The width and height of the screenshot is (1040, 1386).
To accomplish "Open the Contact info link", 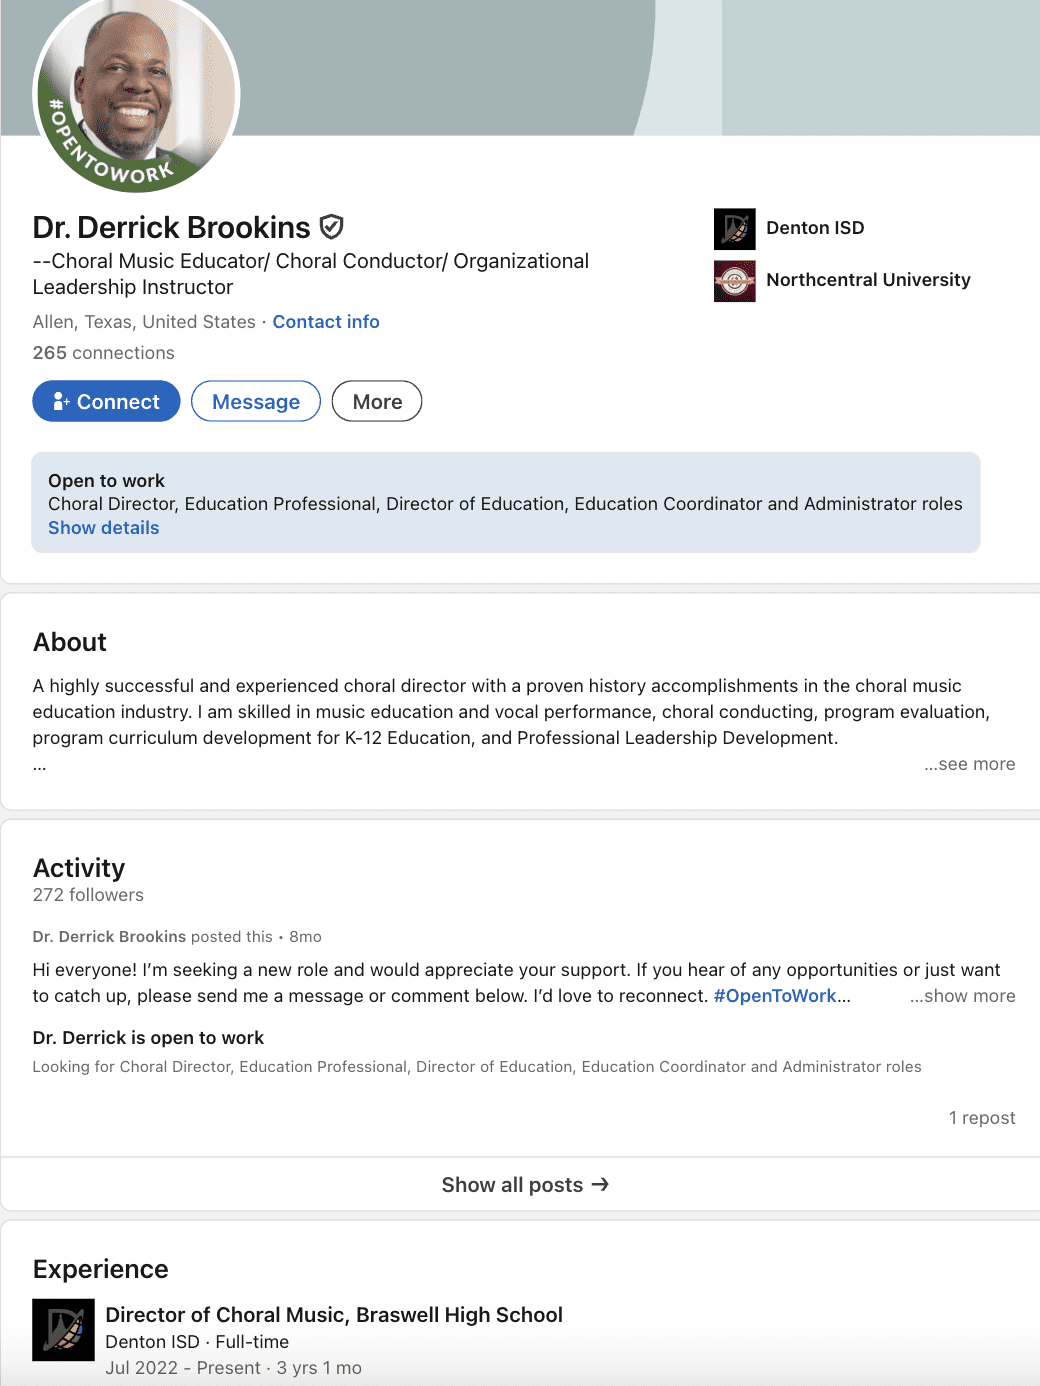I will tap(326, 322).
